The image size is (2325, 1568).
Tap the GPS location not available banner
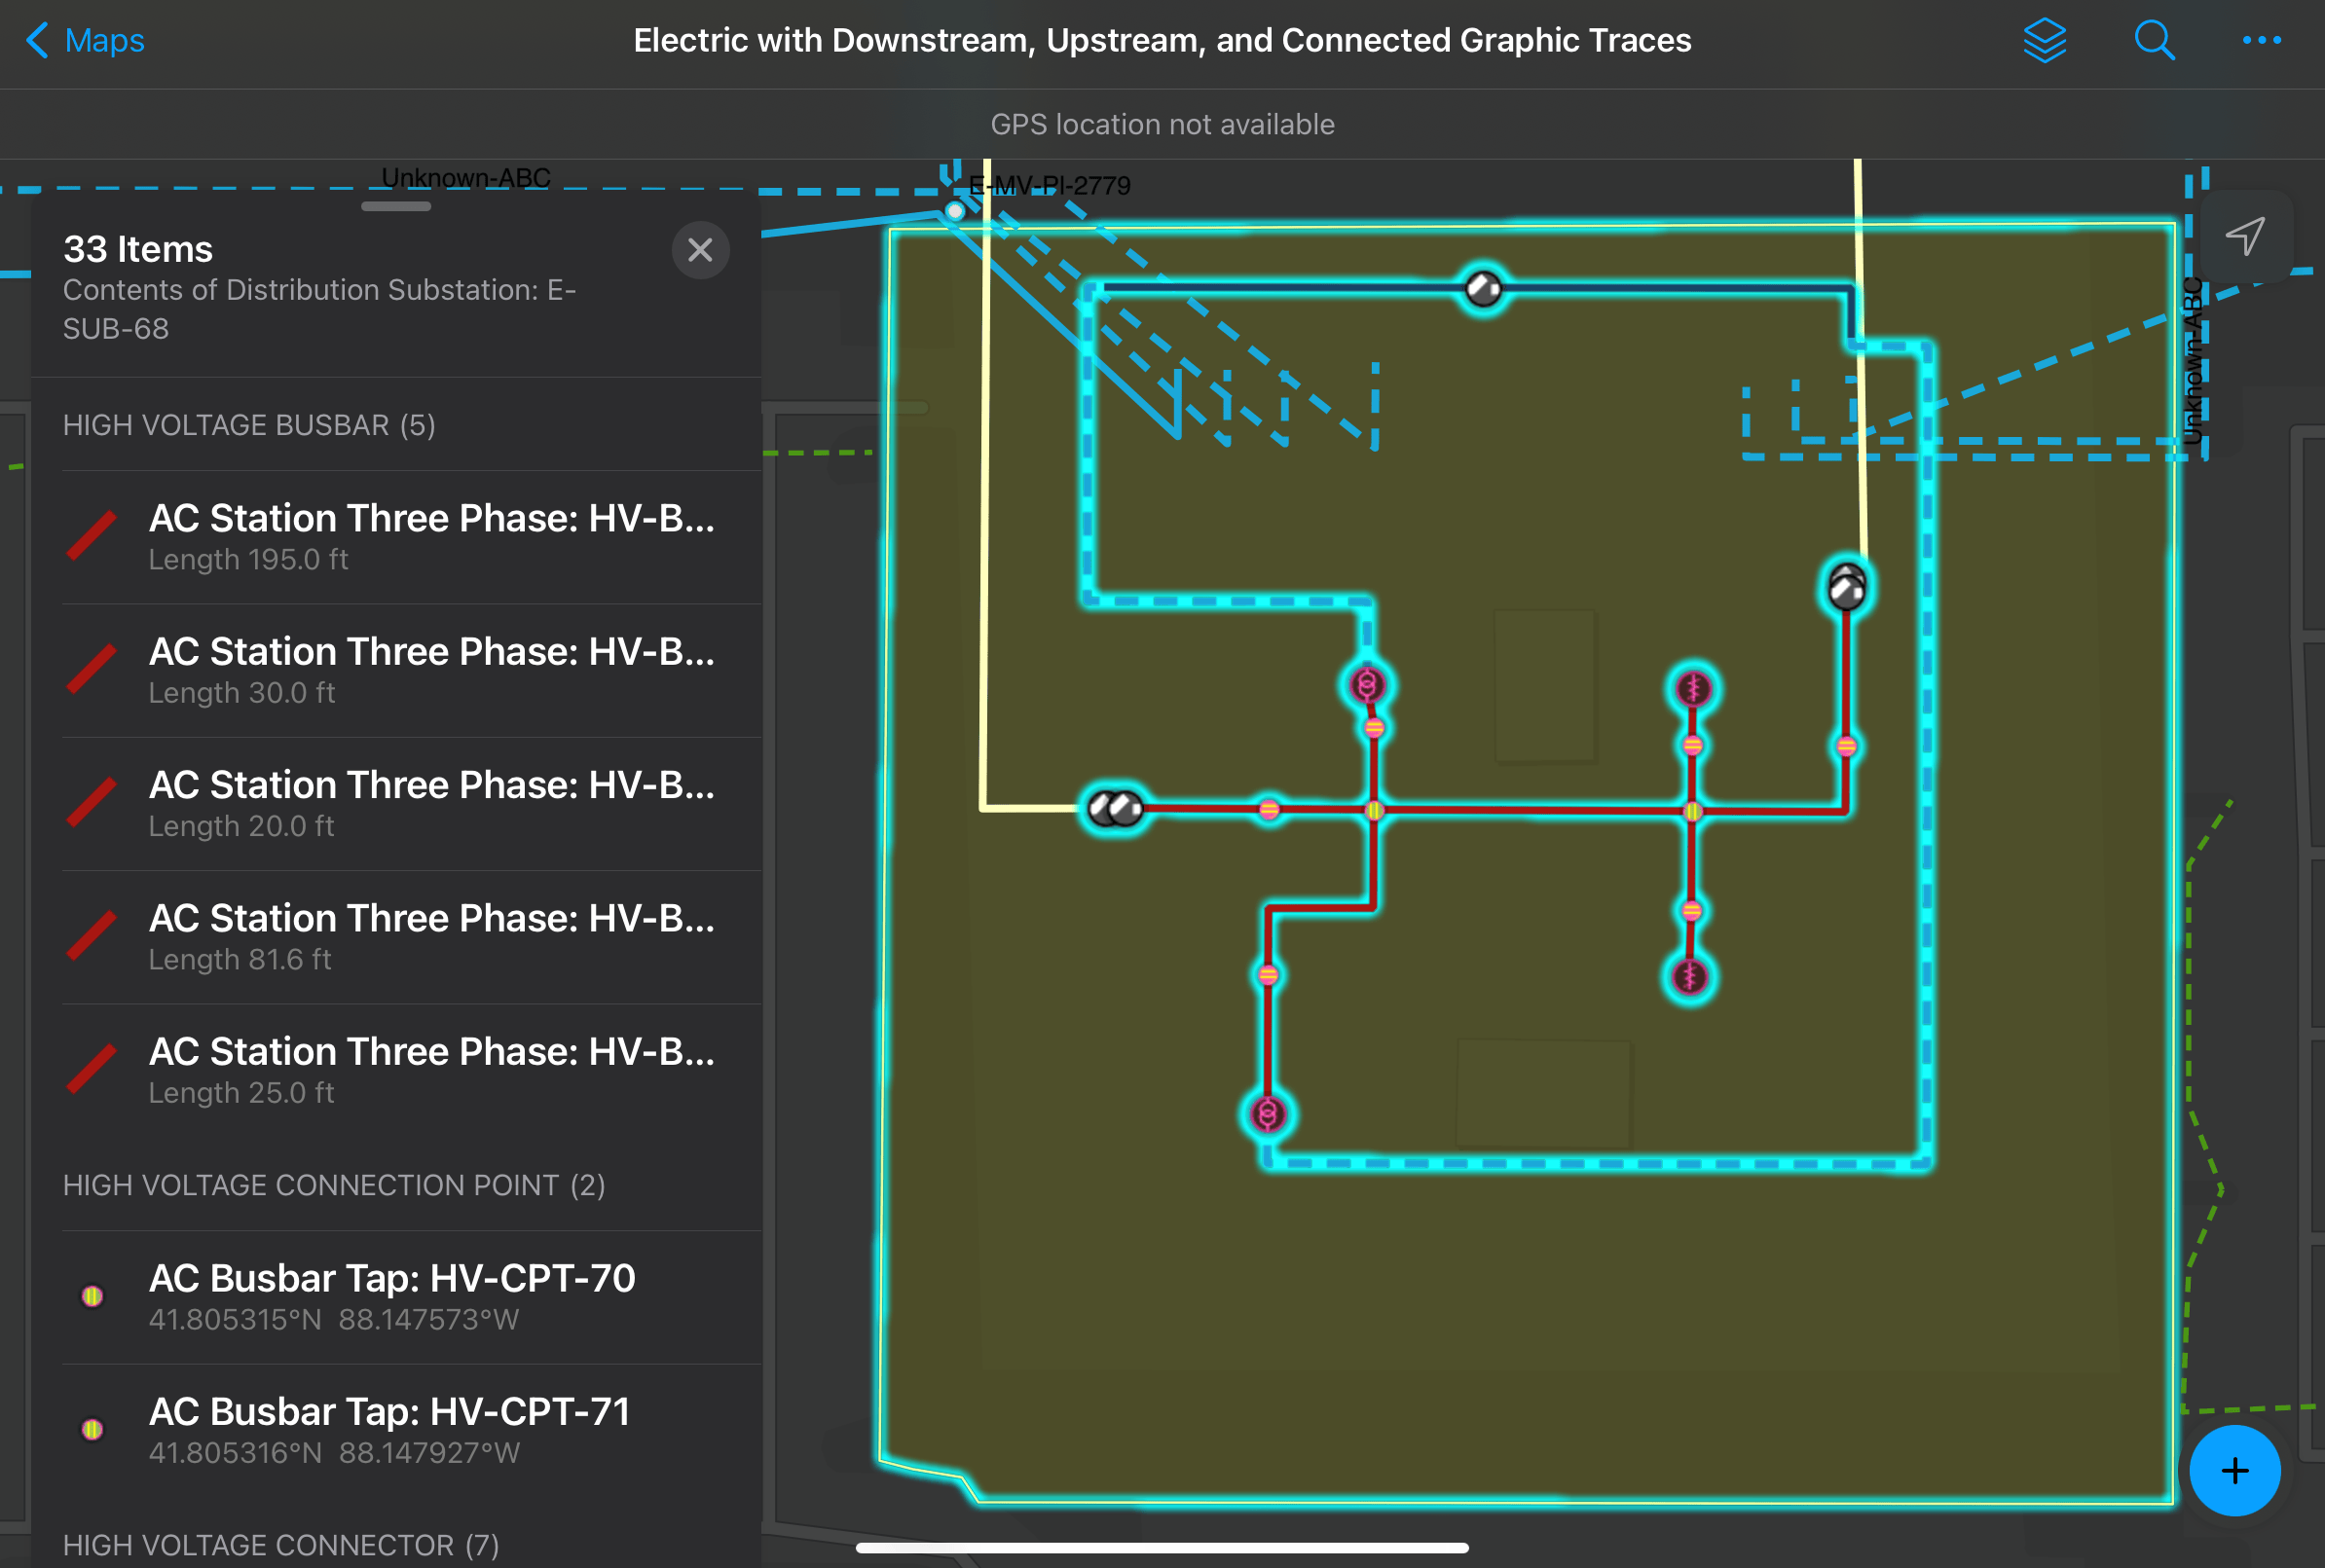coord(1162,124)
